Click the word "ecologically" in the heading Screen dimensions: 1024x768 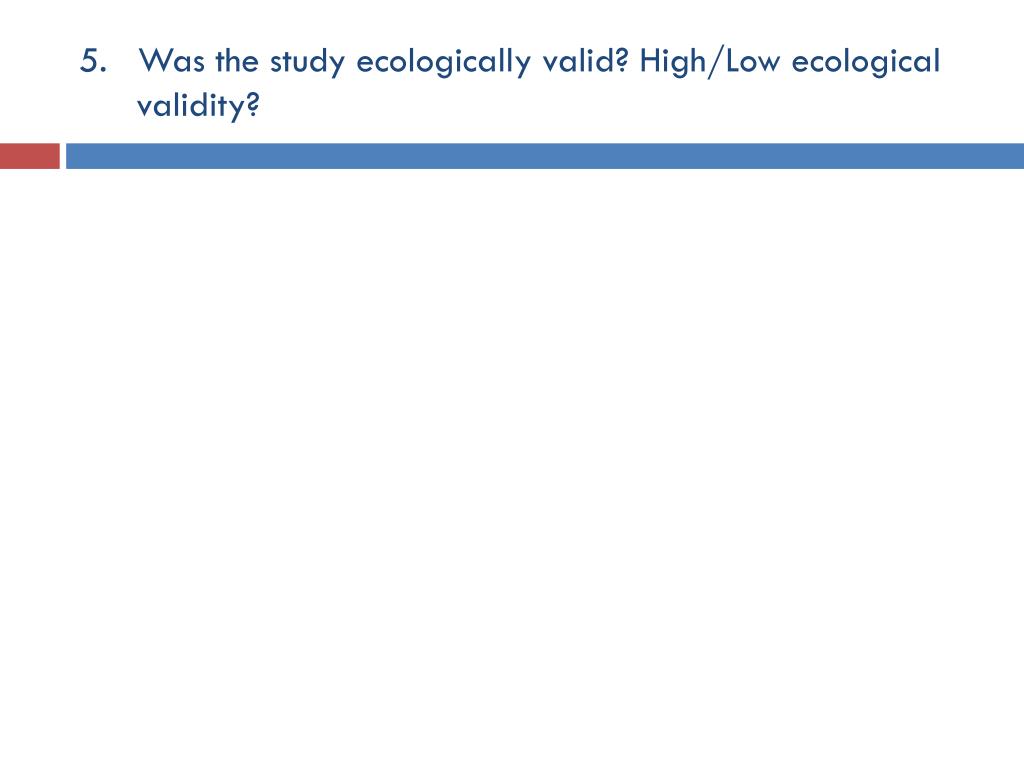click(443, 63)
